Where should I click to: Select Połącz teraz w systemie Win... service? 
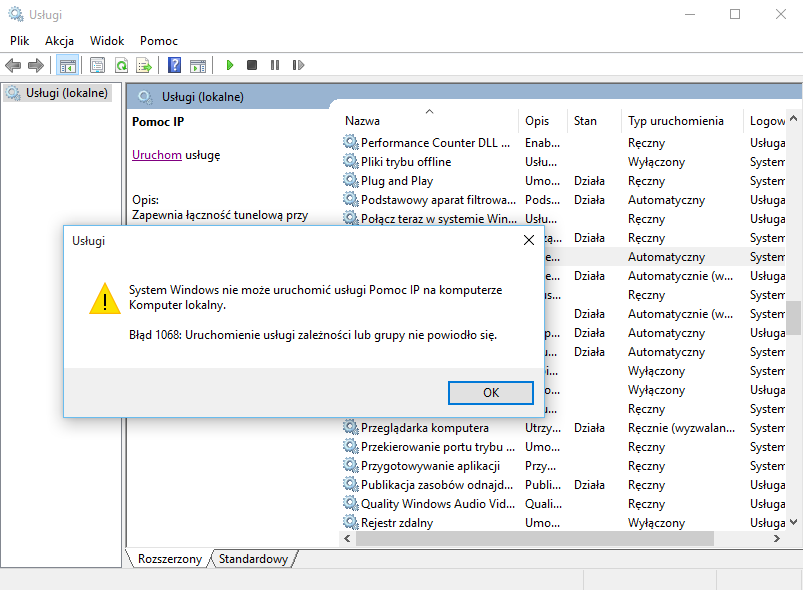[x=438, y=219]
